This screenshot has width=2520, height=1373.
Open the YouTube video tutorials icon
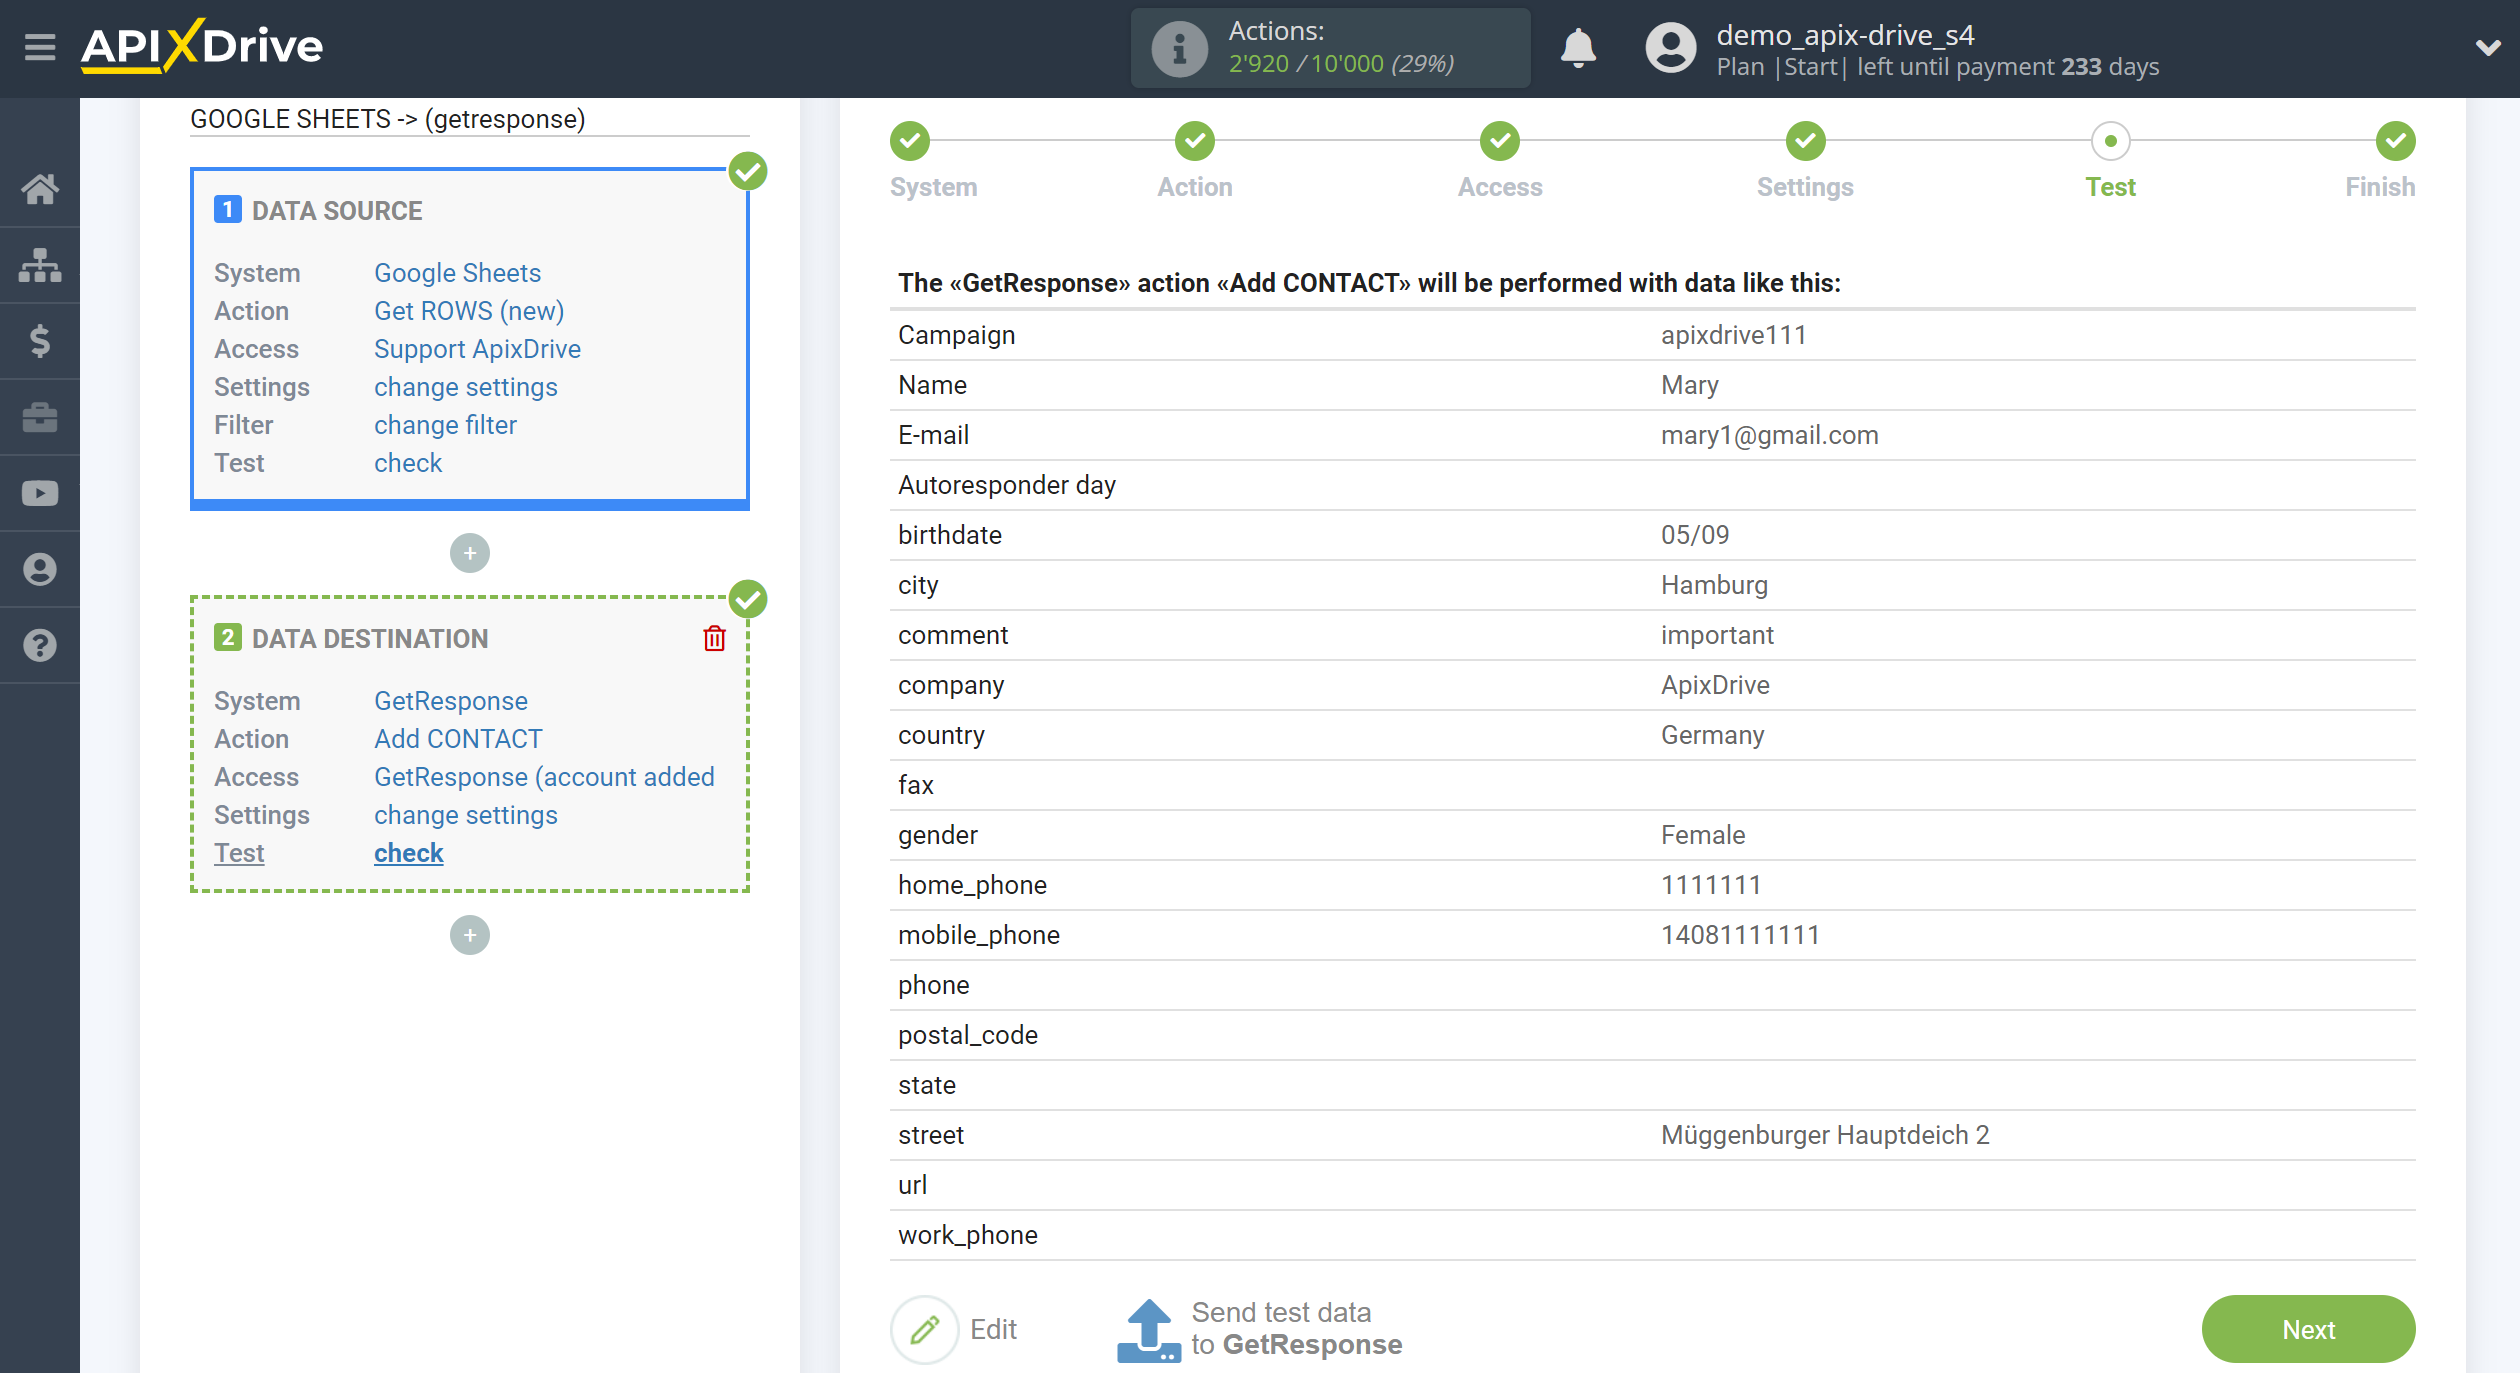40,493
